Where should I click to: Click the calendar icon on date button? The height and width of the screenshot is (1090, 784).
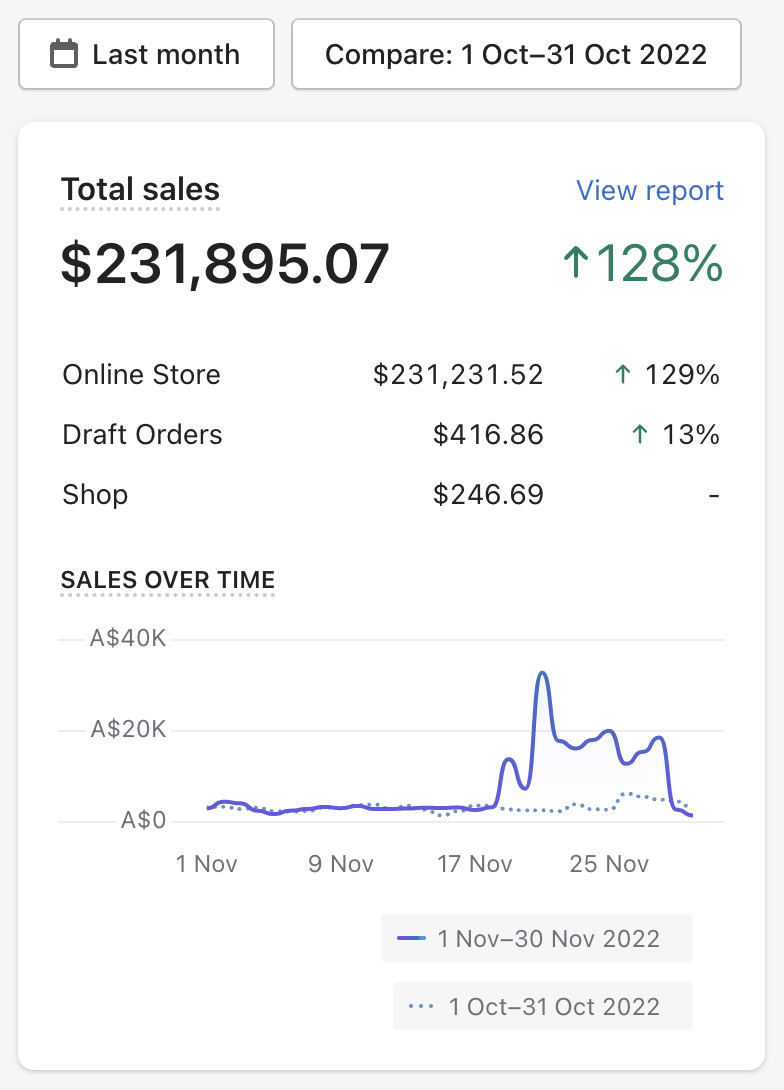pyautogui.click(x=64, y=54)
